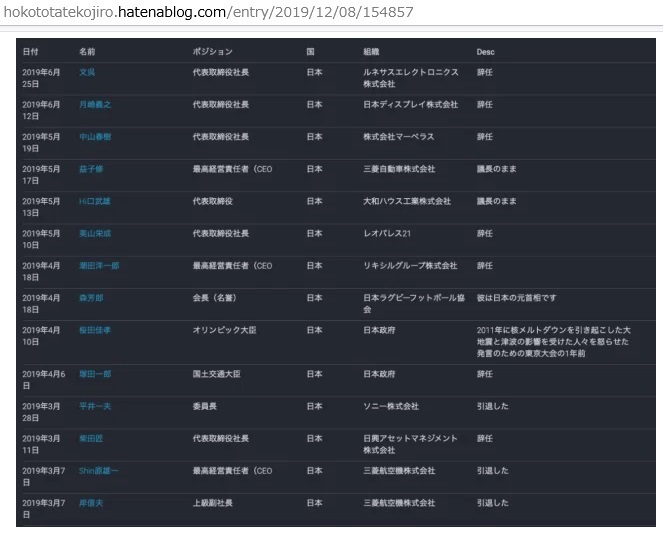Image resolution: width=663 pixels, height=534 pixels.
Task: Click position 会長（名誉）
Action: pos(214,298)
